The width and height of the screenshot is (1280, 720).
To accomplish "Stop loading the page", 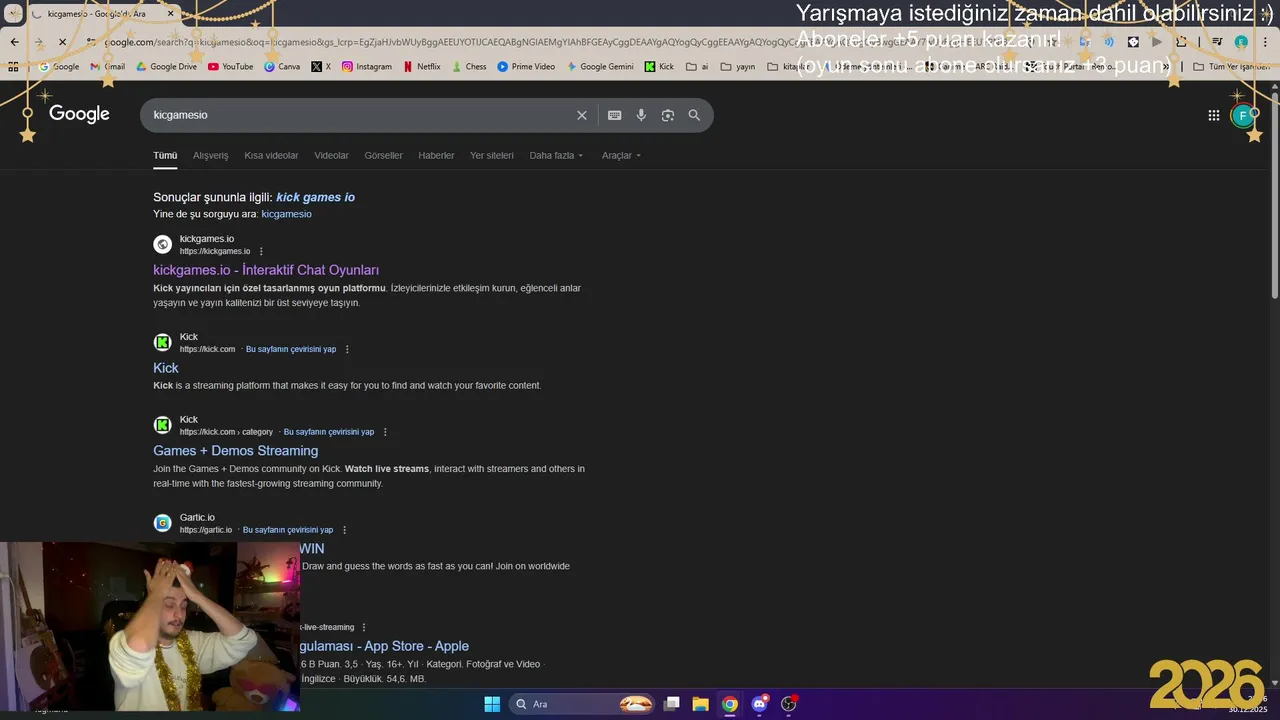I will (62, 42).
